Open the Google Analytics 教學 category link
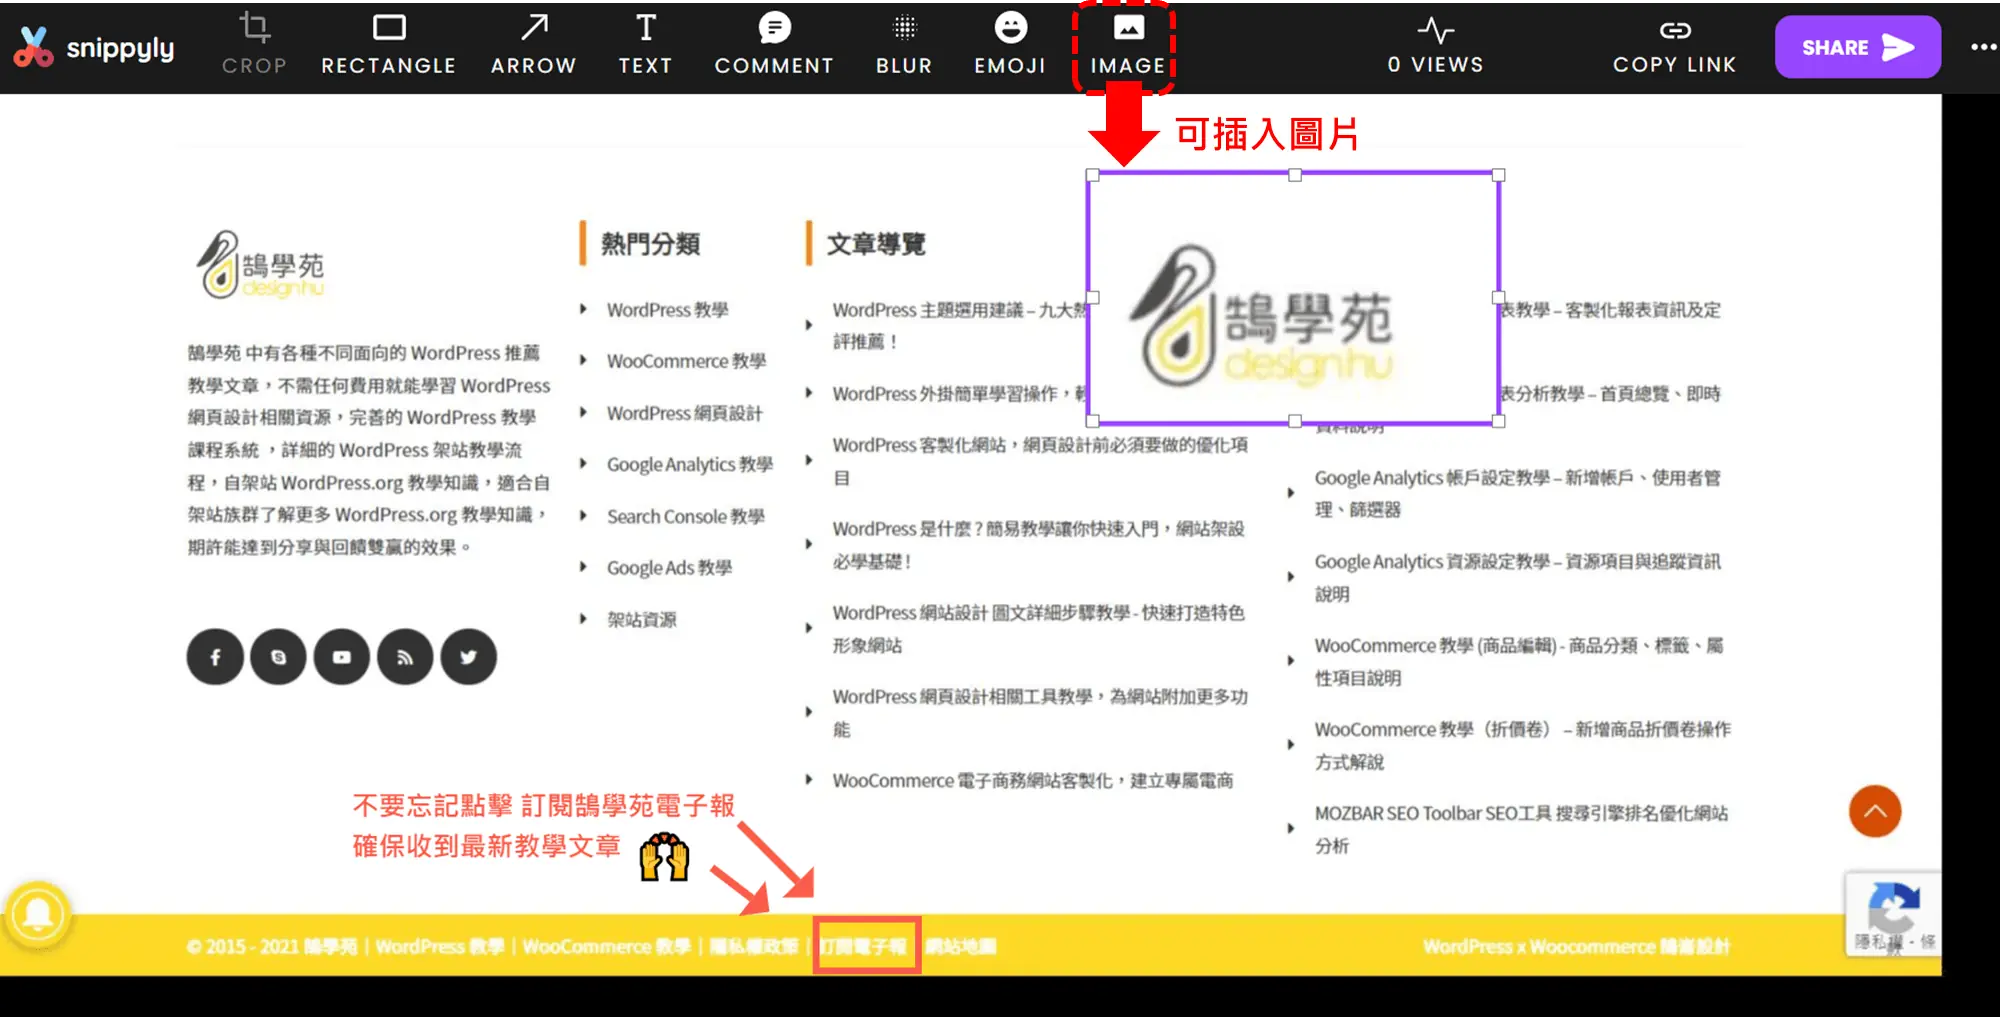The image size is (2000, 1017). (689, 464)
